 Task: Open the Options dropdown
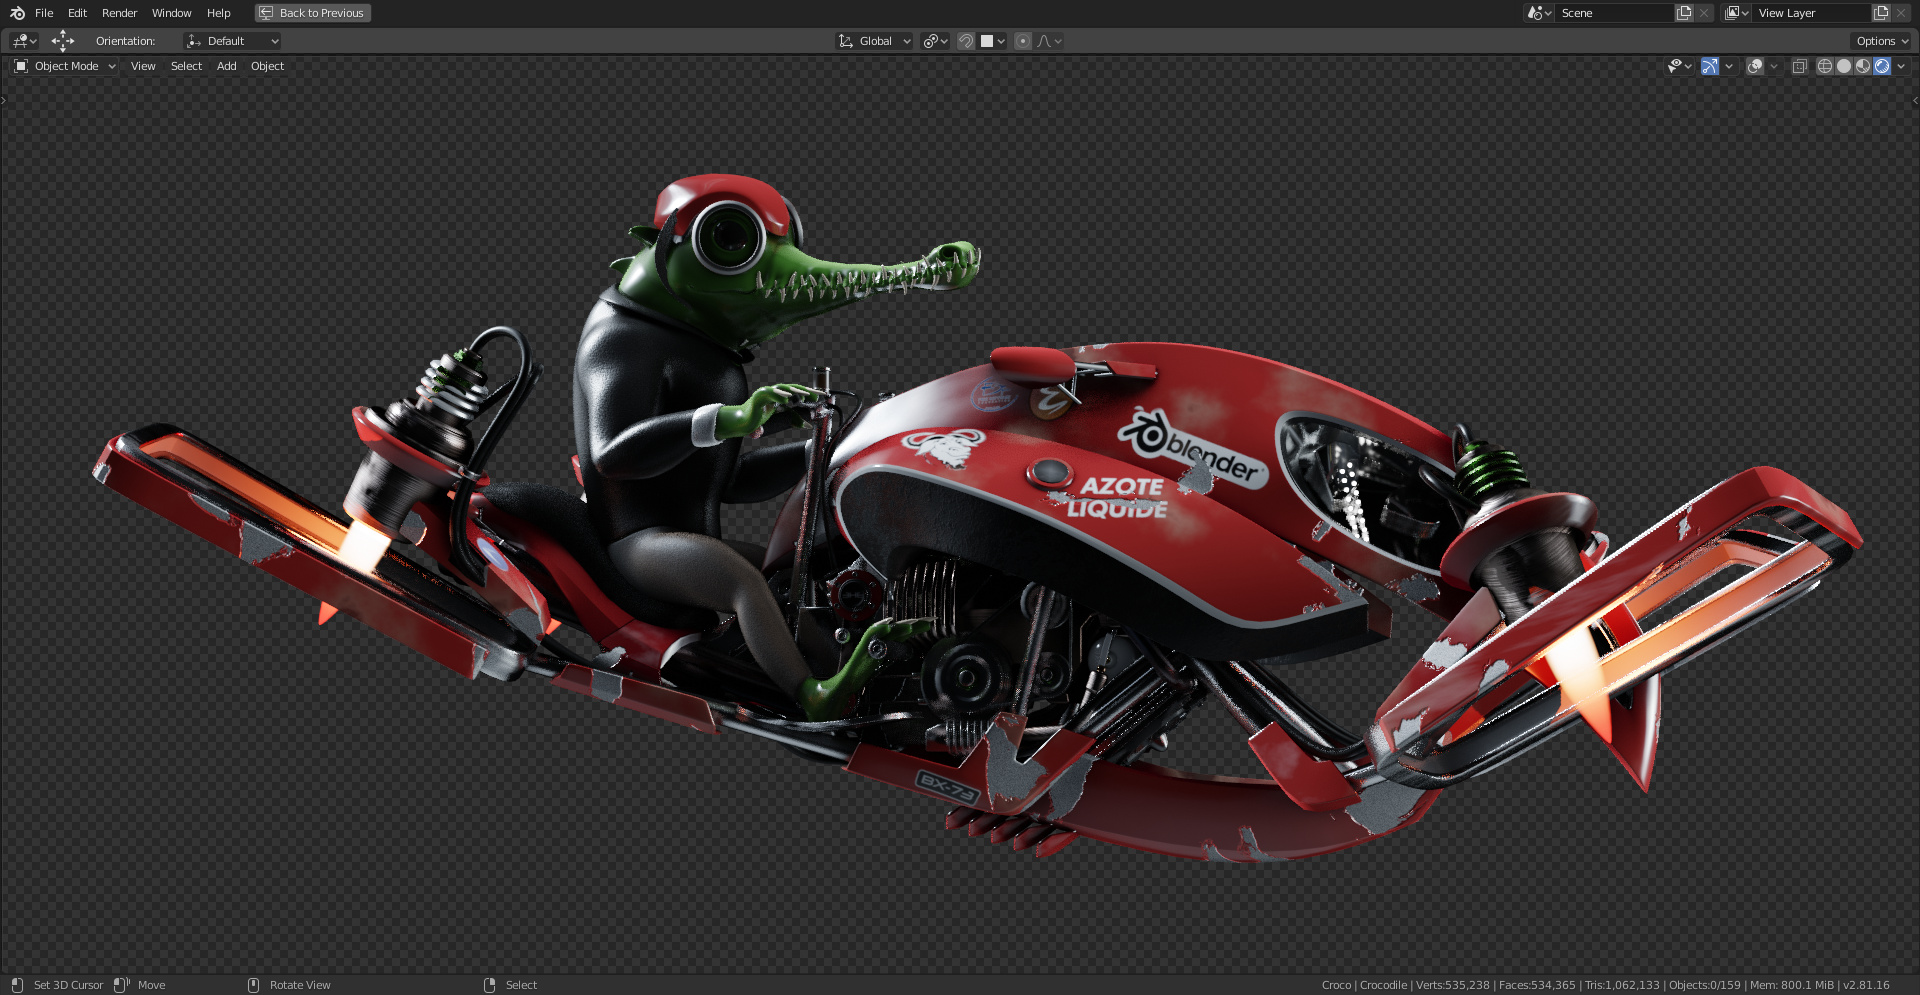[x=1881, y=41]
